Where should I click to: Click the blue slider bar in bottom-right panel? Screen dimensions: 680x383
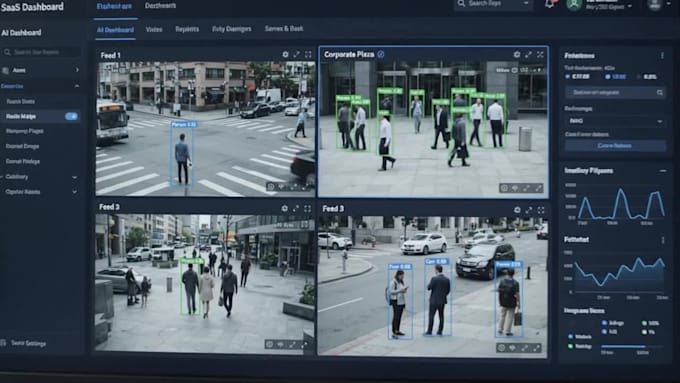[x=624, y=346]
